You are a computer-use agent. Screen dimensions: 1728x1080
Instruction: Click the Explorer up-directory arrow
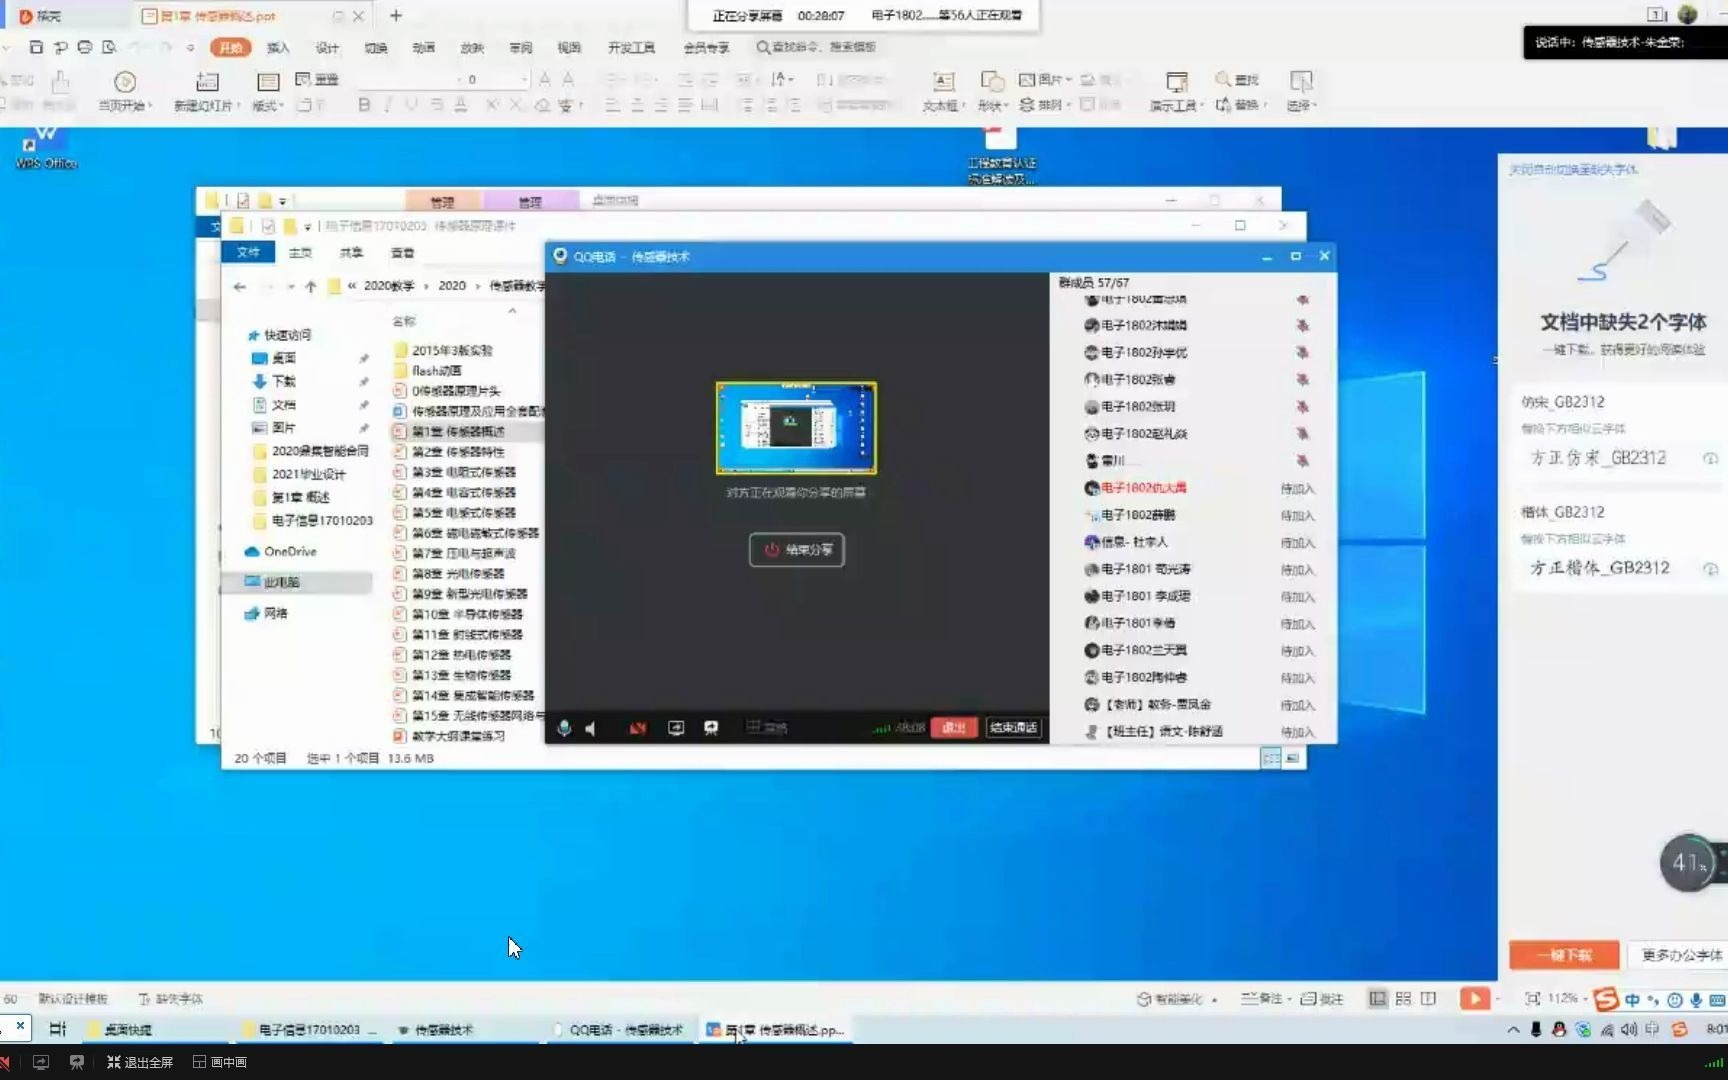tap(311, 286)
